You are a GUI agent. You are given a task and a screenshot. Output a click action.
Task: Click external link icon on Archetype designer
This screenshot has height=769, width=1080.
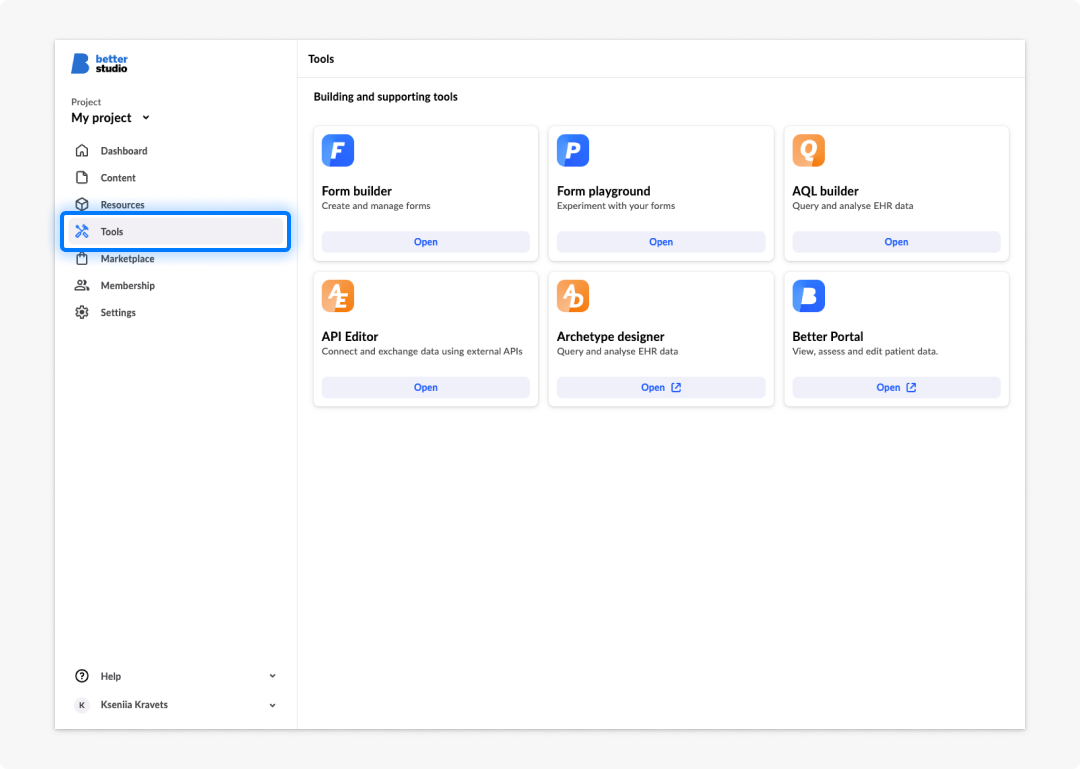tap(676, 387)
